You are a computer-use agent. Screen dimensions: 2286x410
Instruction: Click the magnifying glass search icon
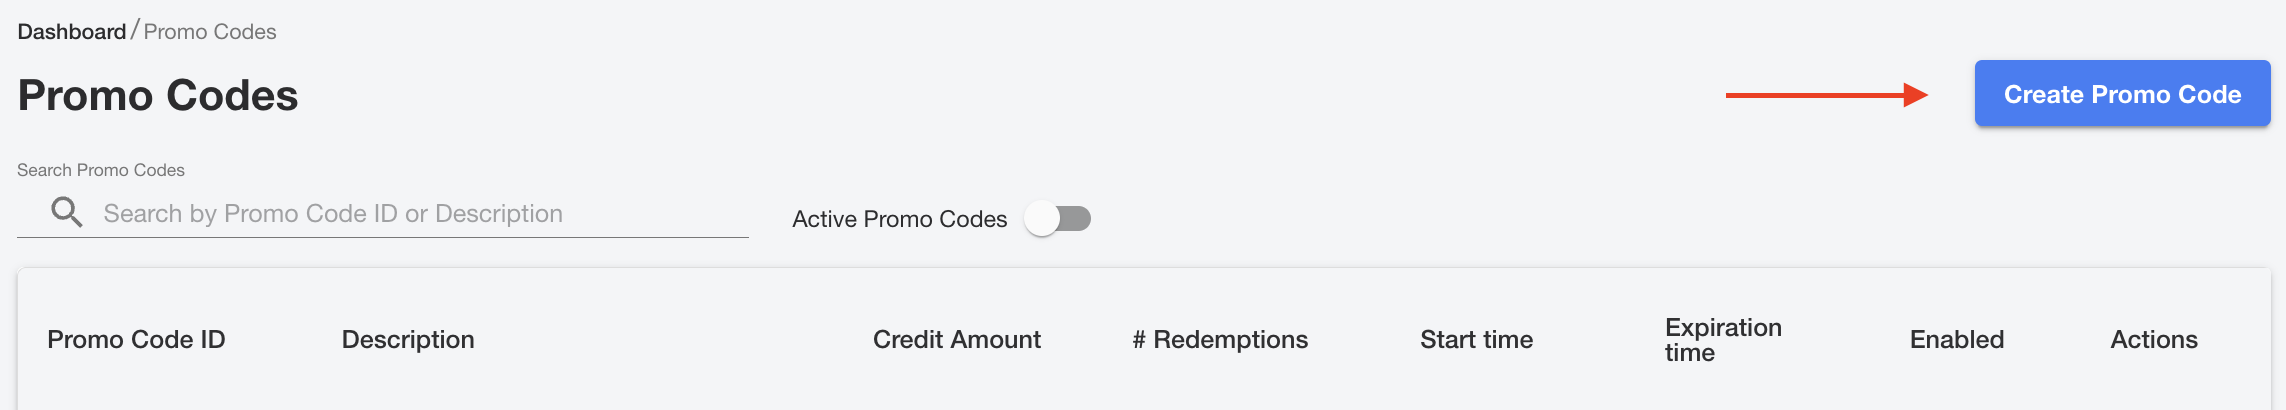tap(67, 212)
